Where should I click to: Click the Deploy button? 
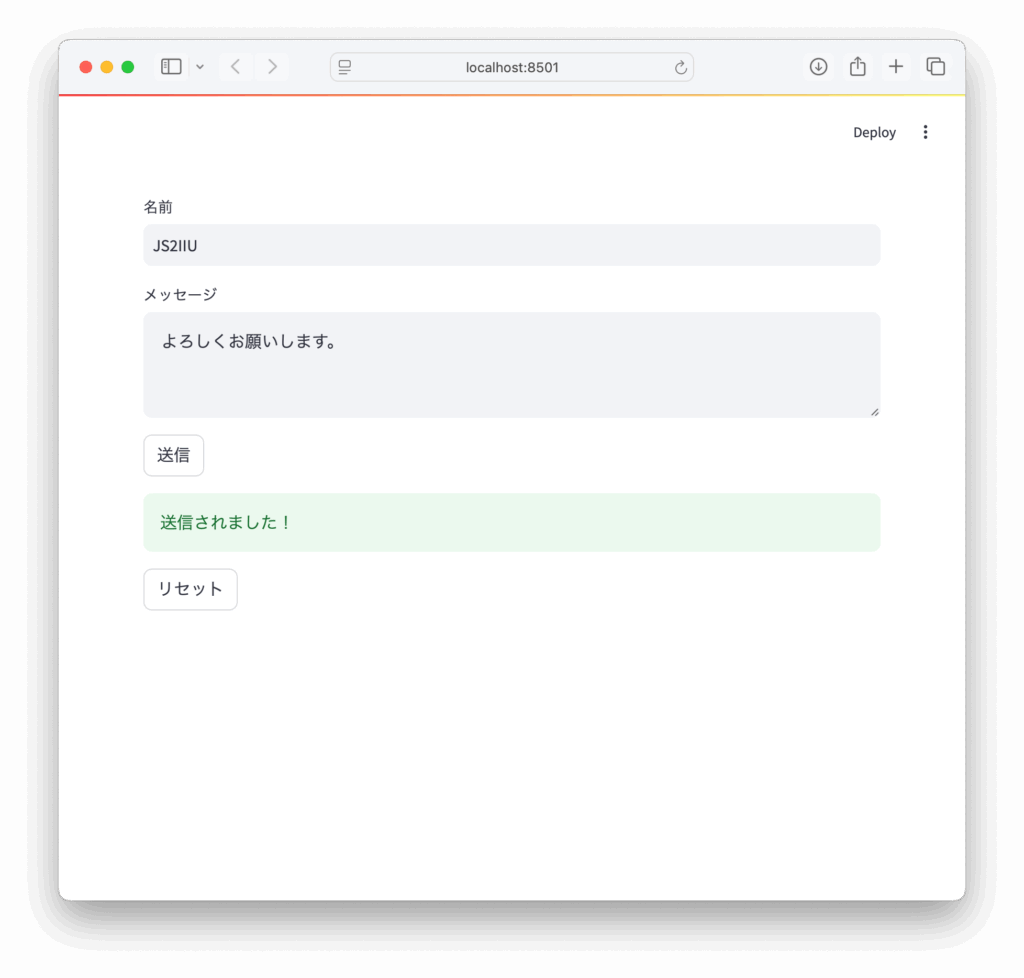(874, 133)
